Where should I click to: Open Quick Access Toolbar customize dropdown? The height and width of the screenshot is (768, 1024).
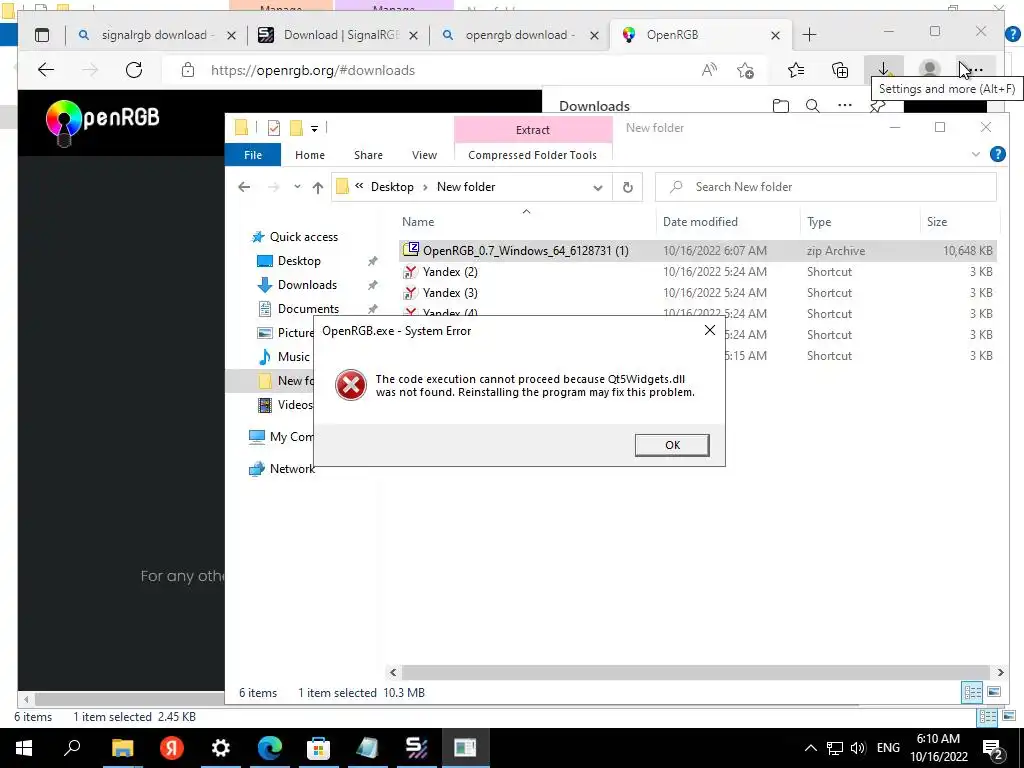pos(314,128)
